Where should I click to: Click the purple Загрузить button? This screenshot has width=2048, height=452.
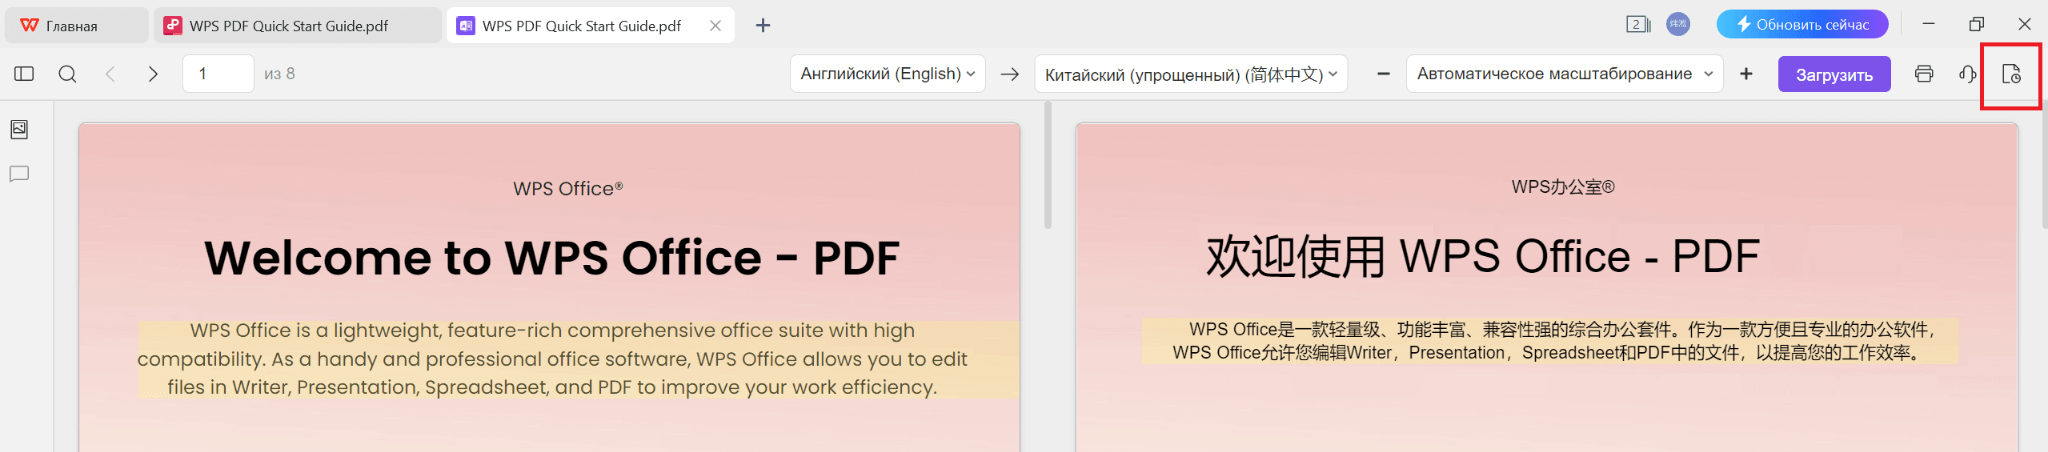1834,74
